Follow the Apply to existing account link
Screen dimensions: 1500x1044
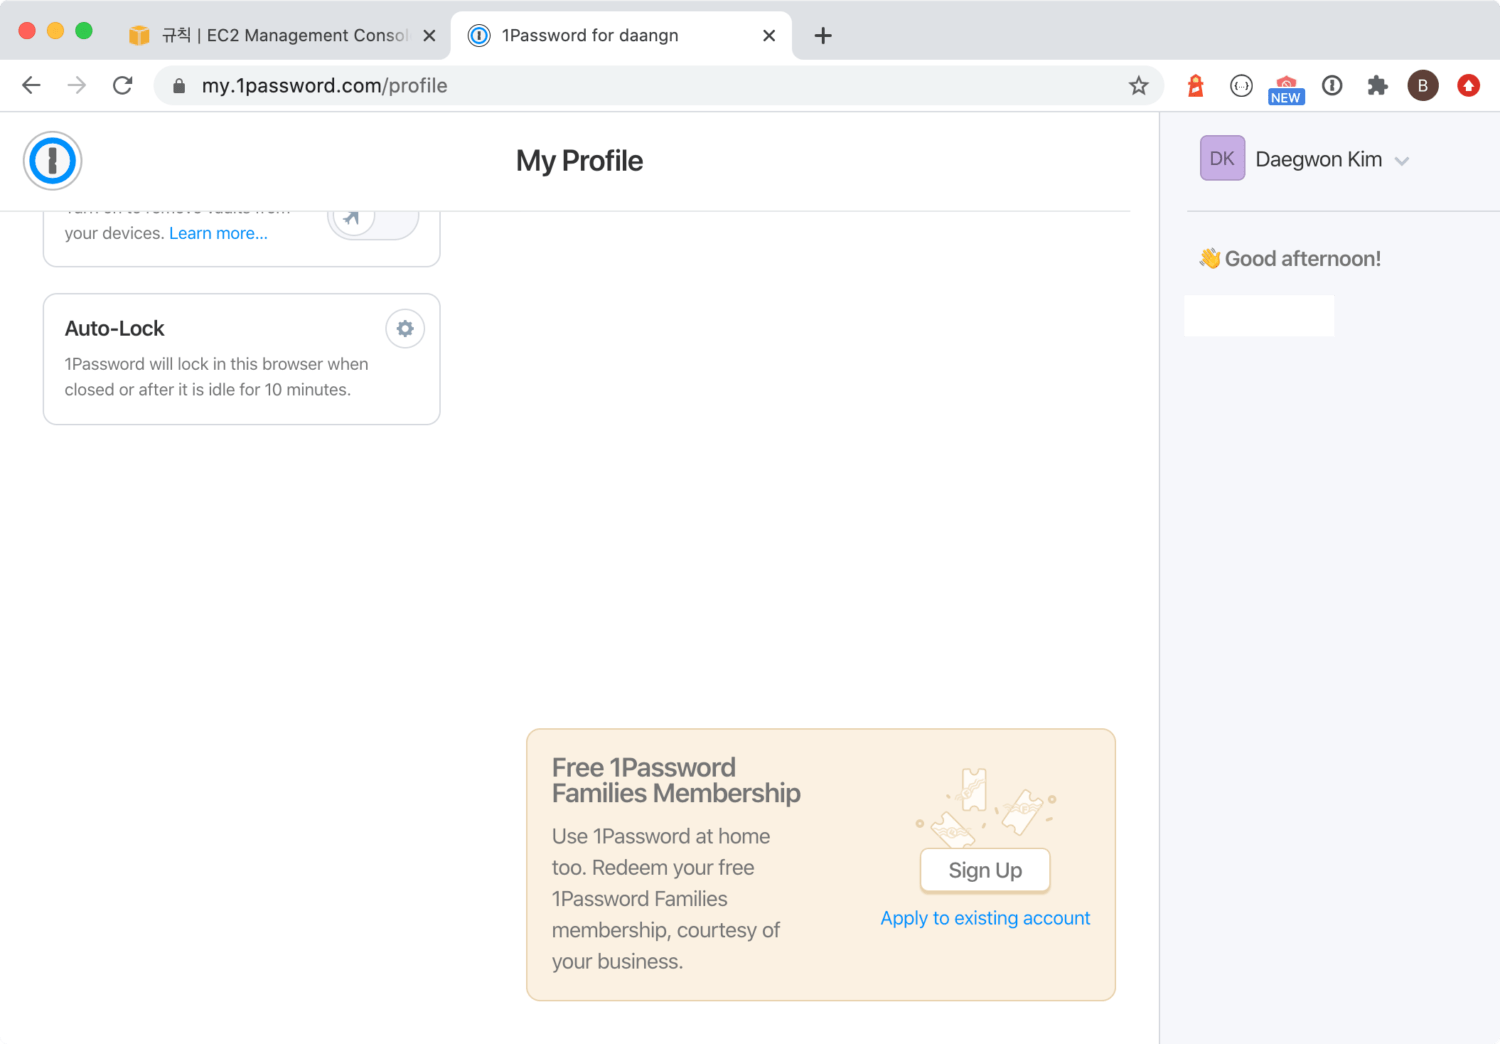[985, 918]
